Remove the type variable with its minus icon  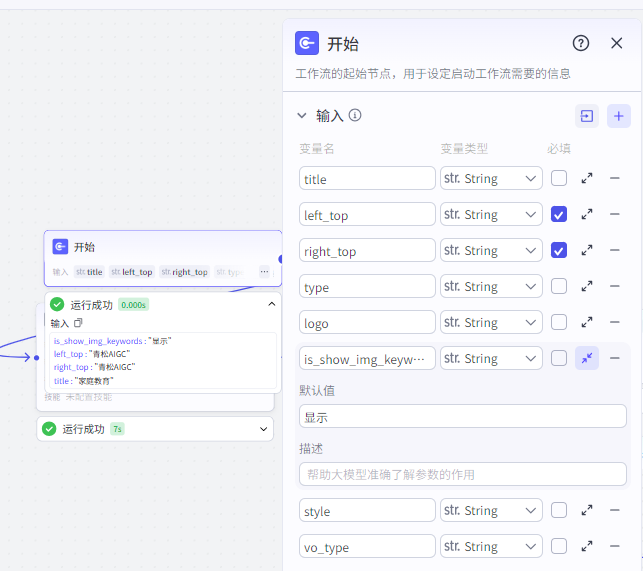click(x=614, y=286)
